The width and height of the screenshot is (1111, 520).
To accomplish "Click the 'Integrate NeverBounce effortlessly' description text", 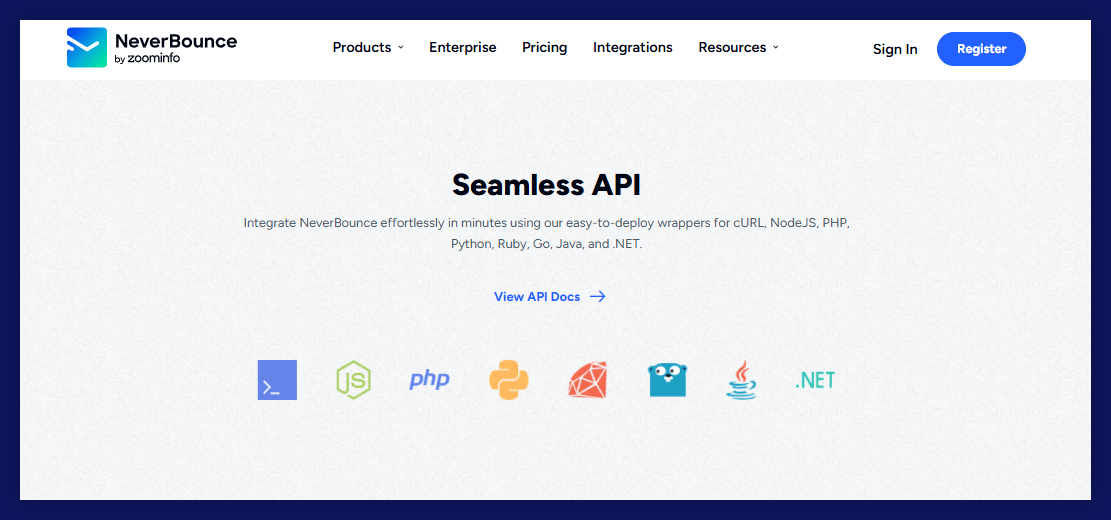I will [546, 233].
